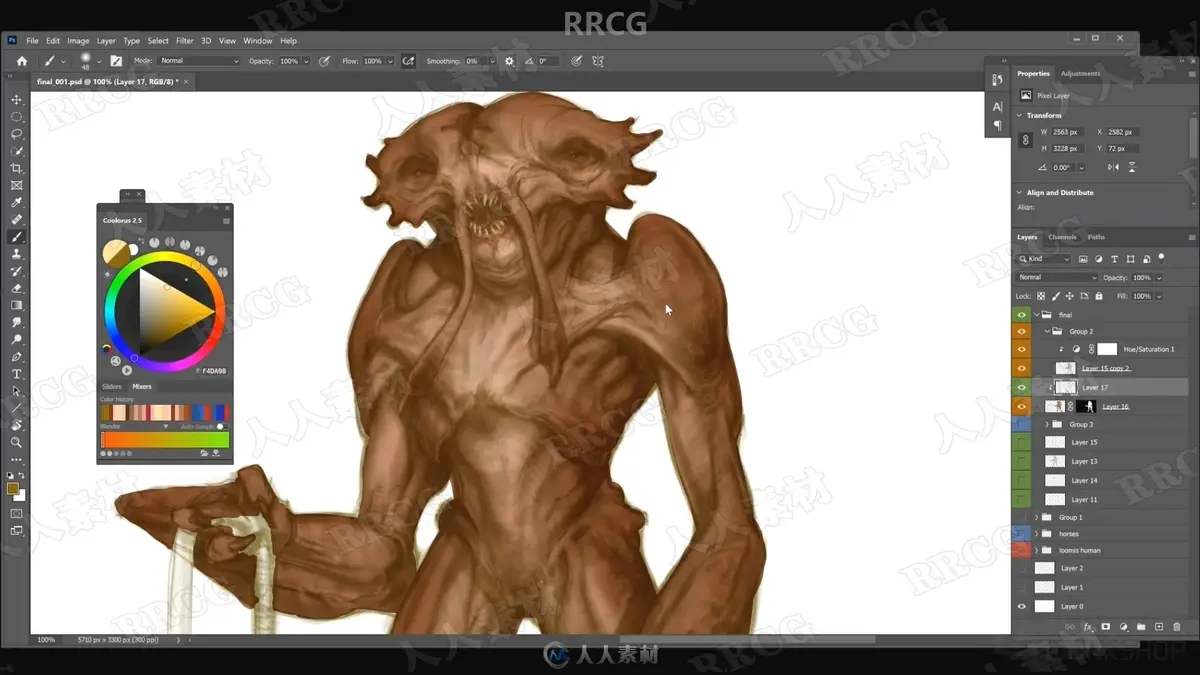Select the Frame tool
1200x675 pixels.
(16, 185)
